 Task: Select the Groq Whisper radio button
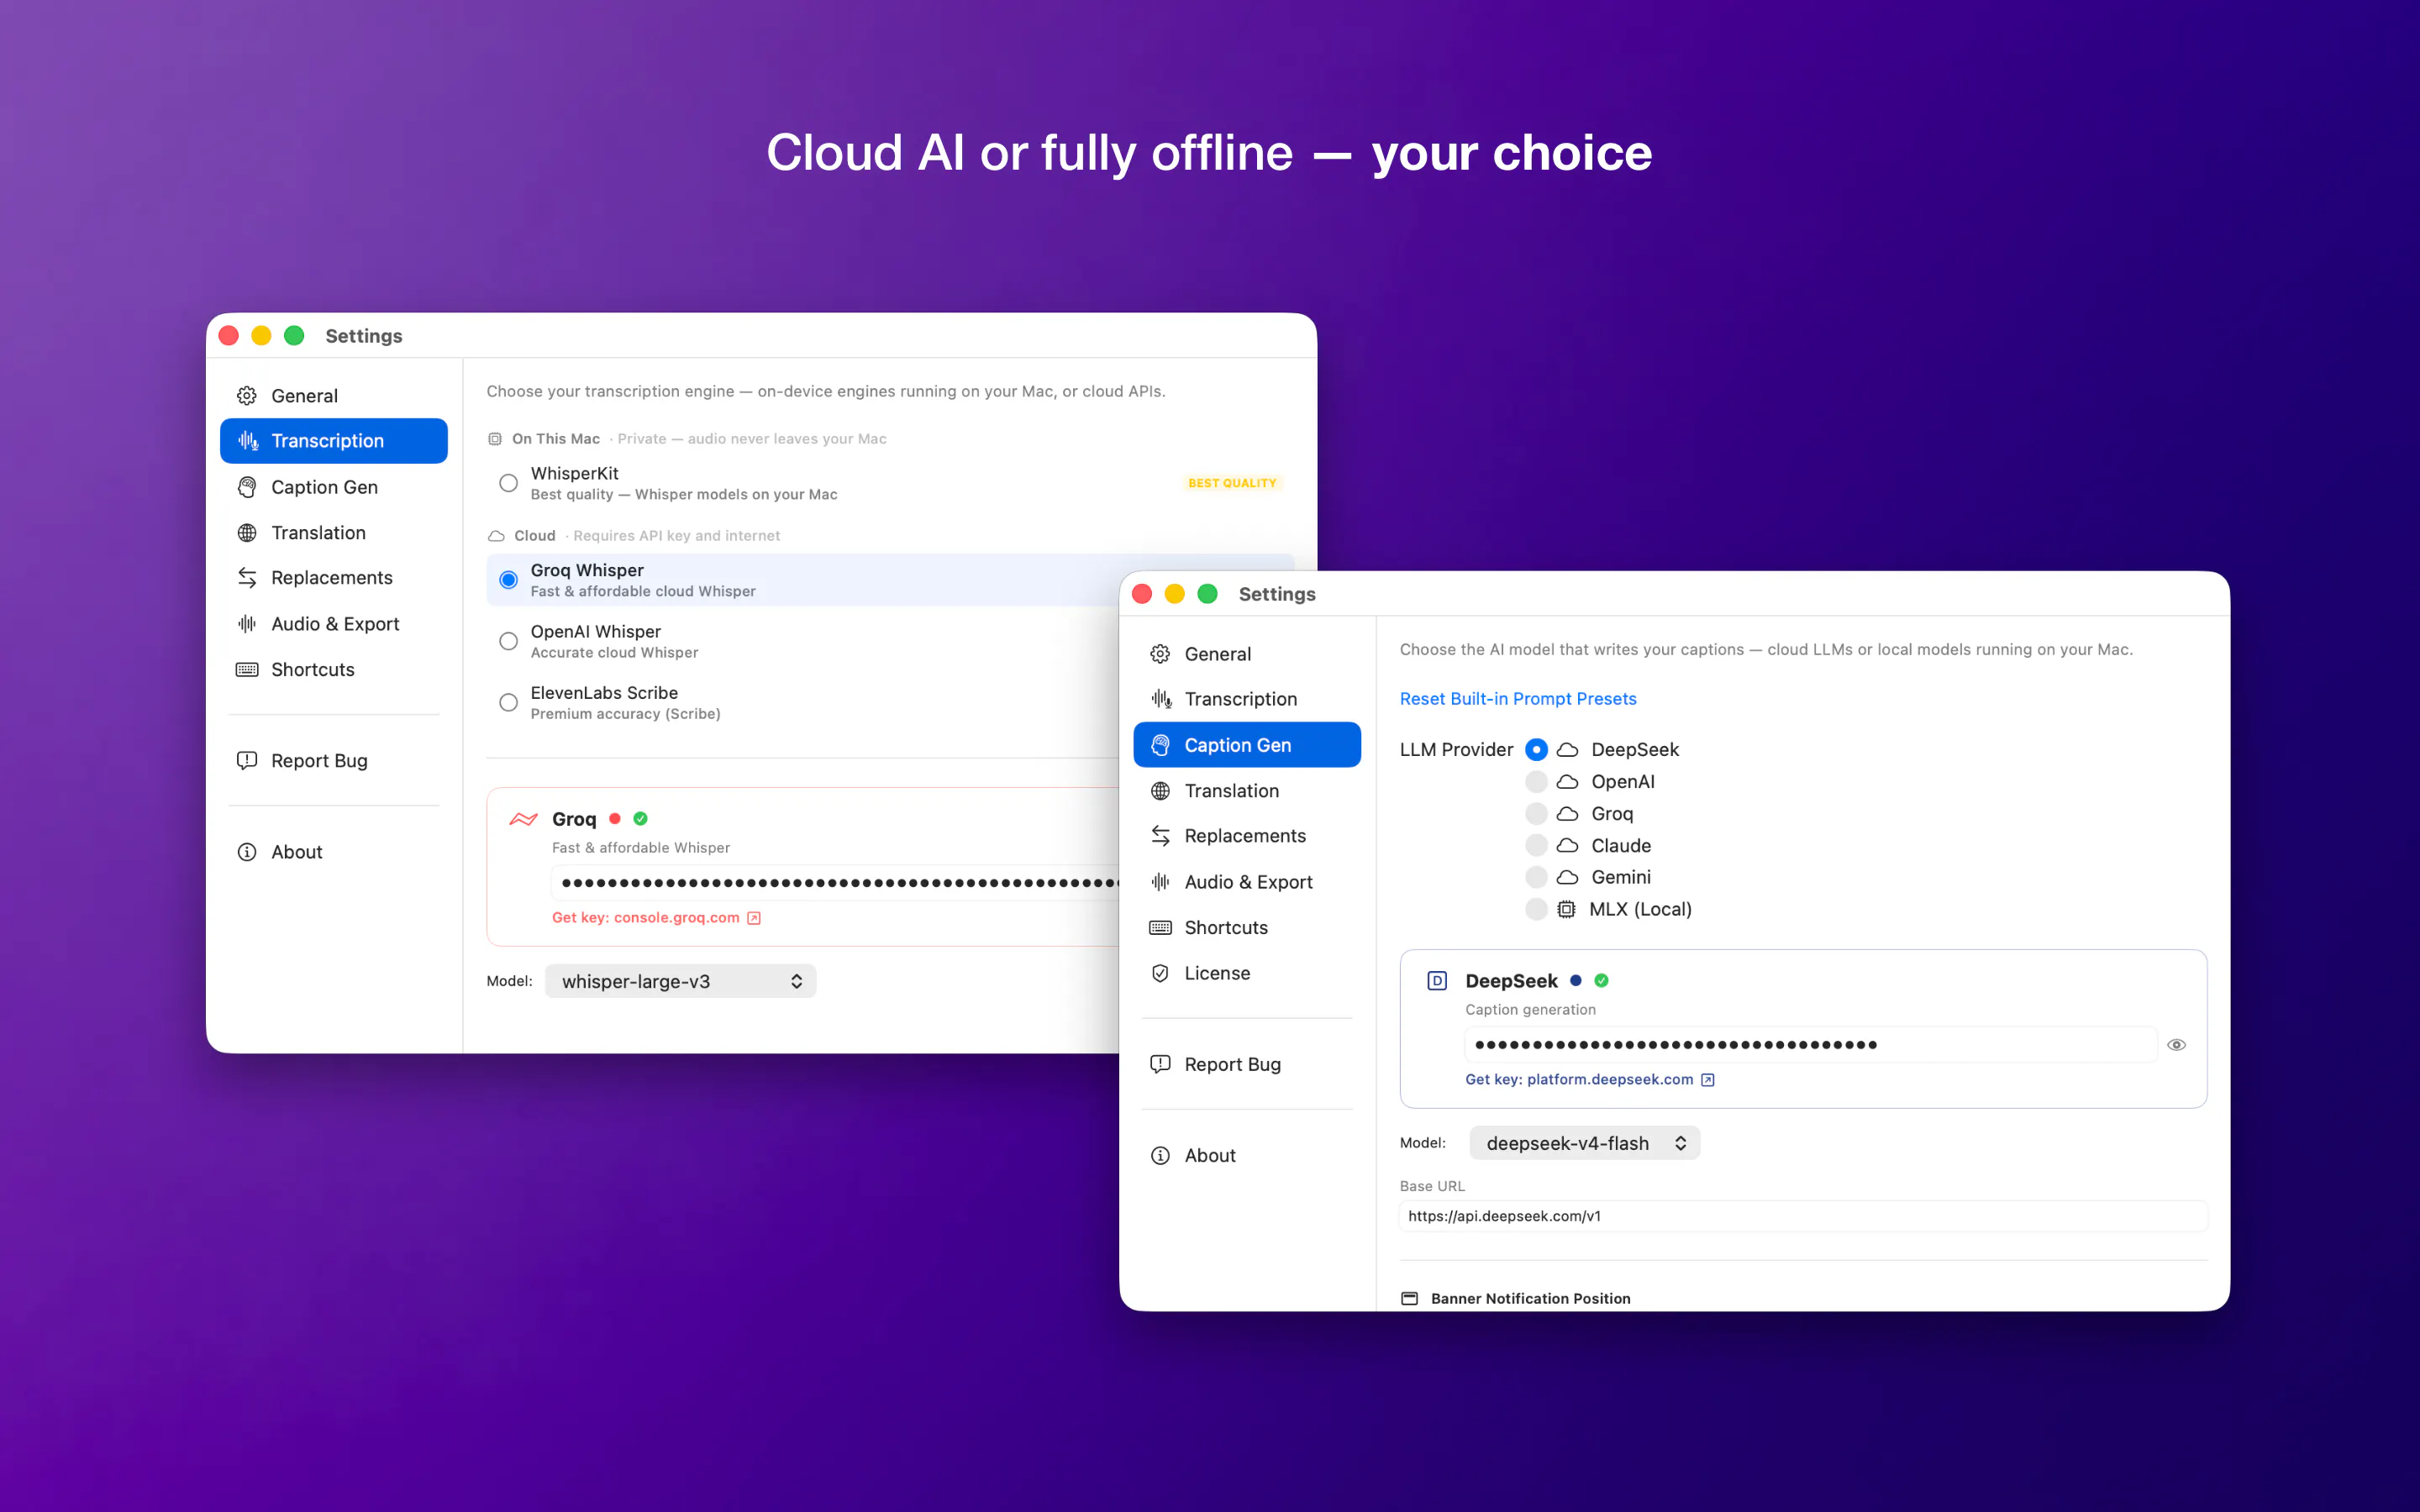pyautogui.click(x=508, y=579)
